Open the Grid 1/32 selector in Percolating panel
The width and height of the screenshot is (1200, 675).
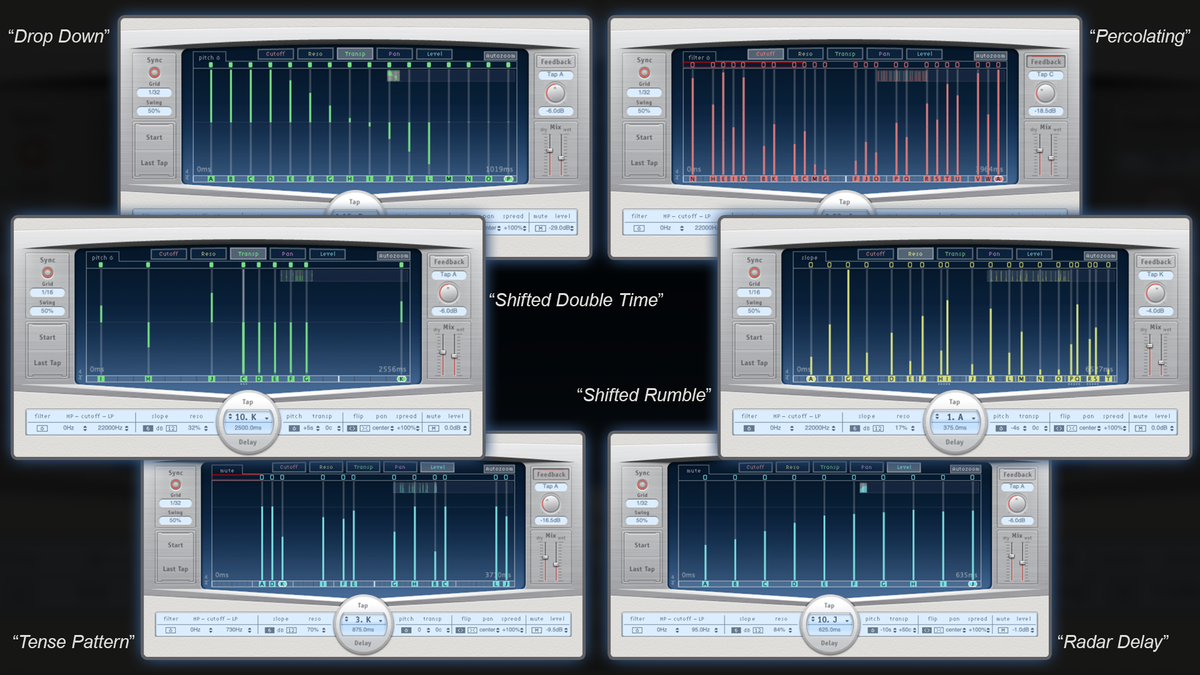[644, 92]
